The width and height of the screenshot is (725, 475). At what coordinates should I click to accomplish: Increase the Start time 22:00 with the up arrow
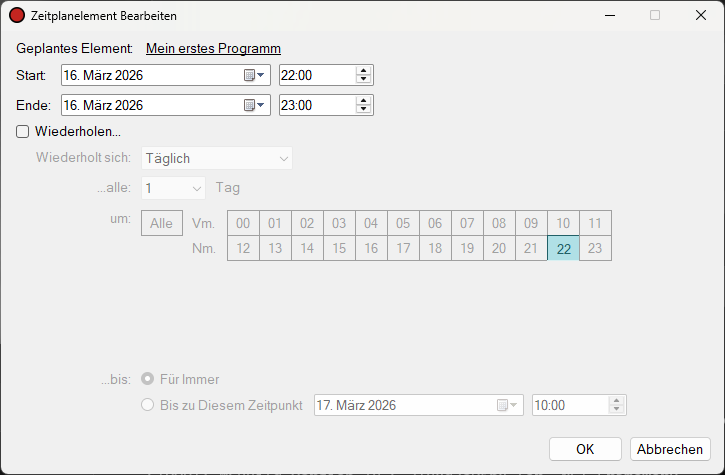pyautogui.click(x=363, y=71)
